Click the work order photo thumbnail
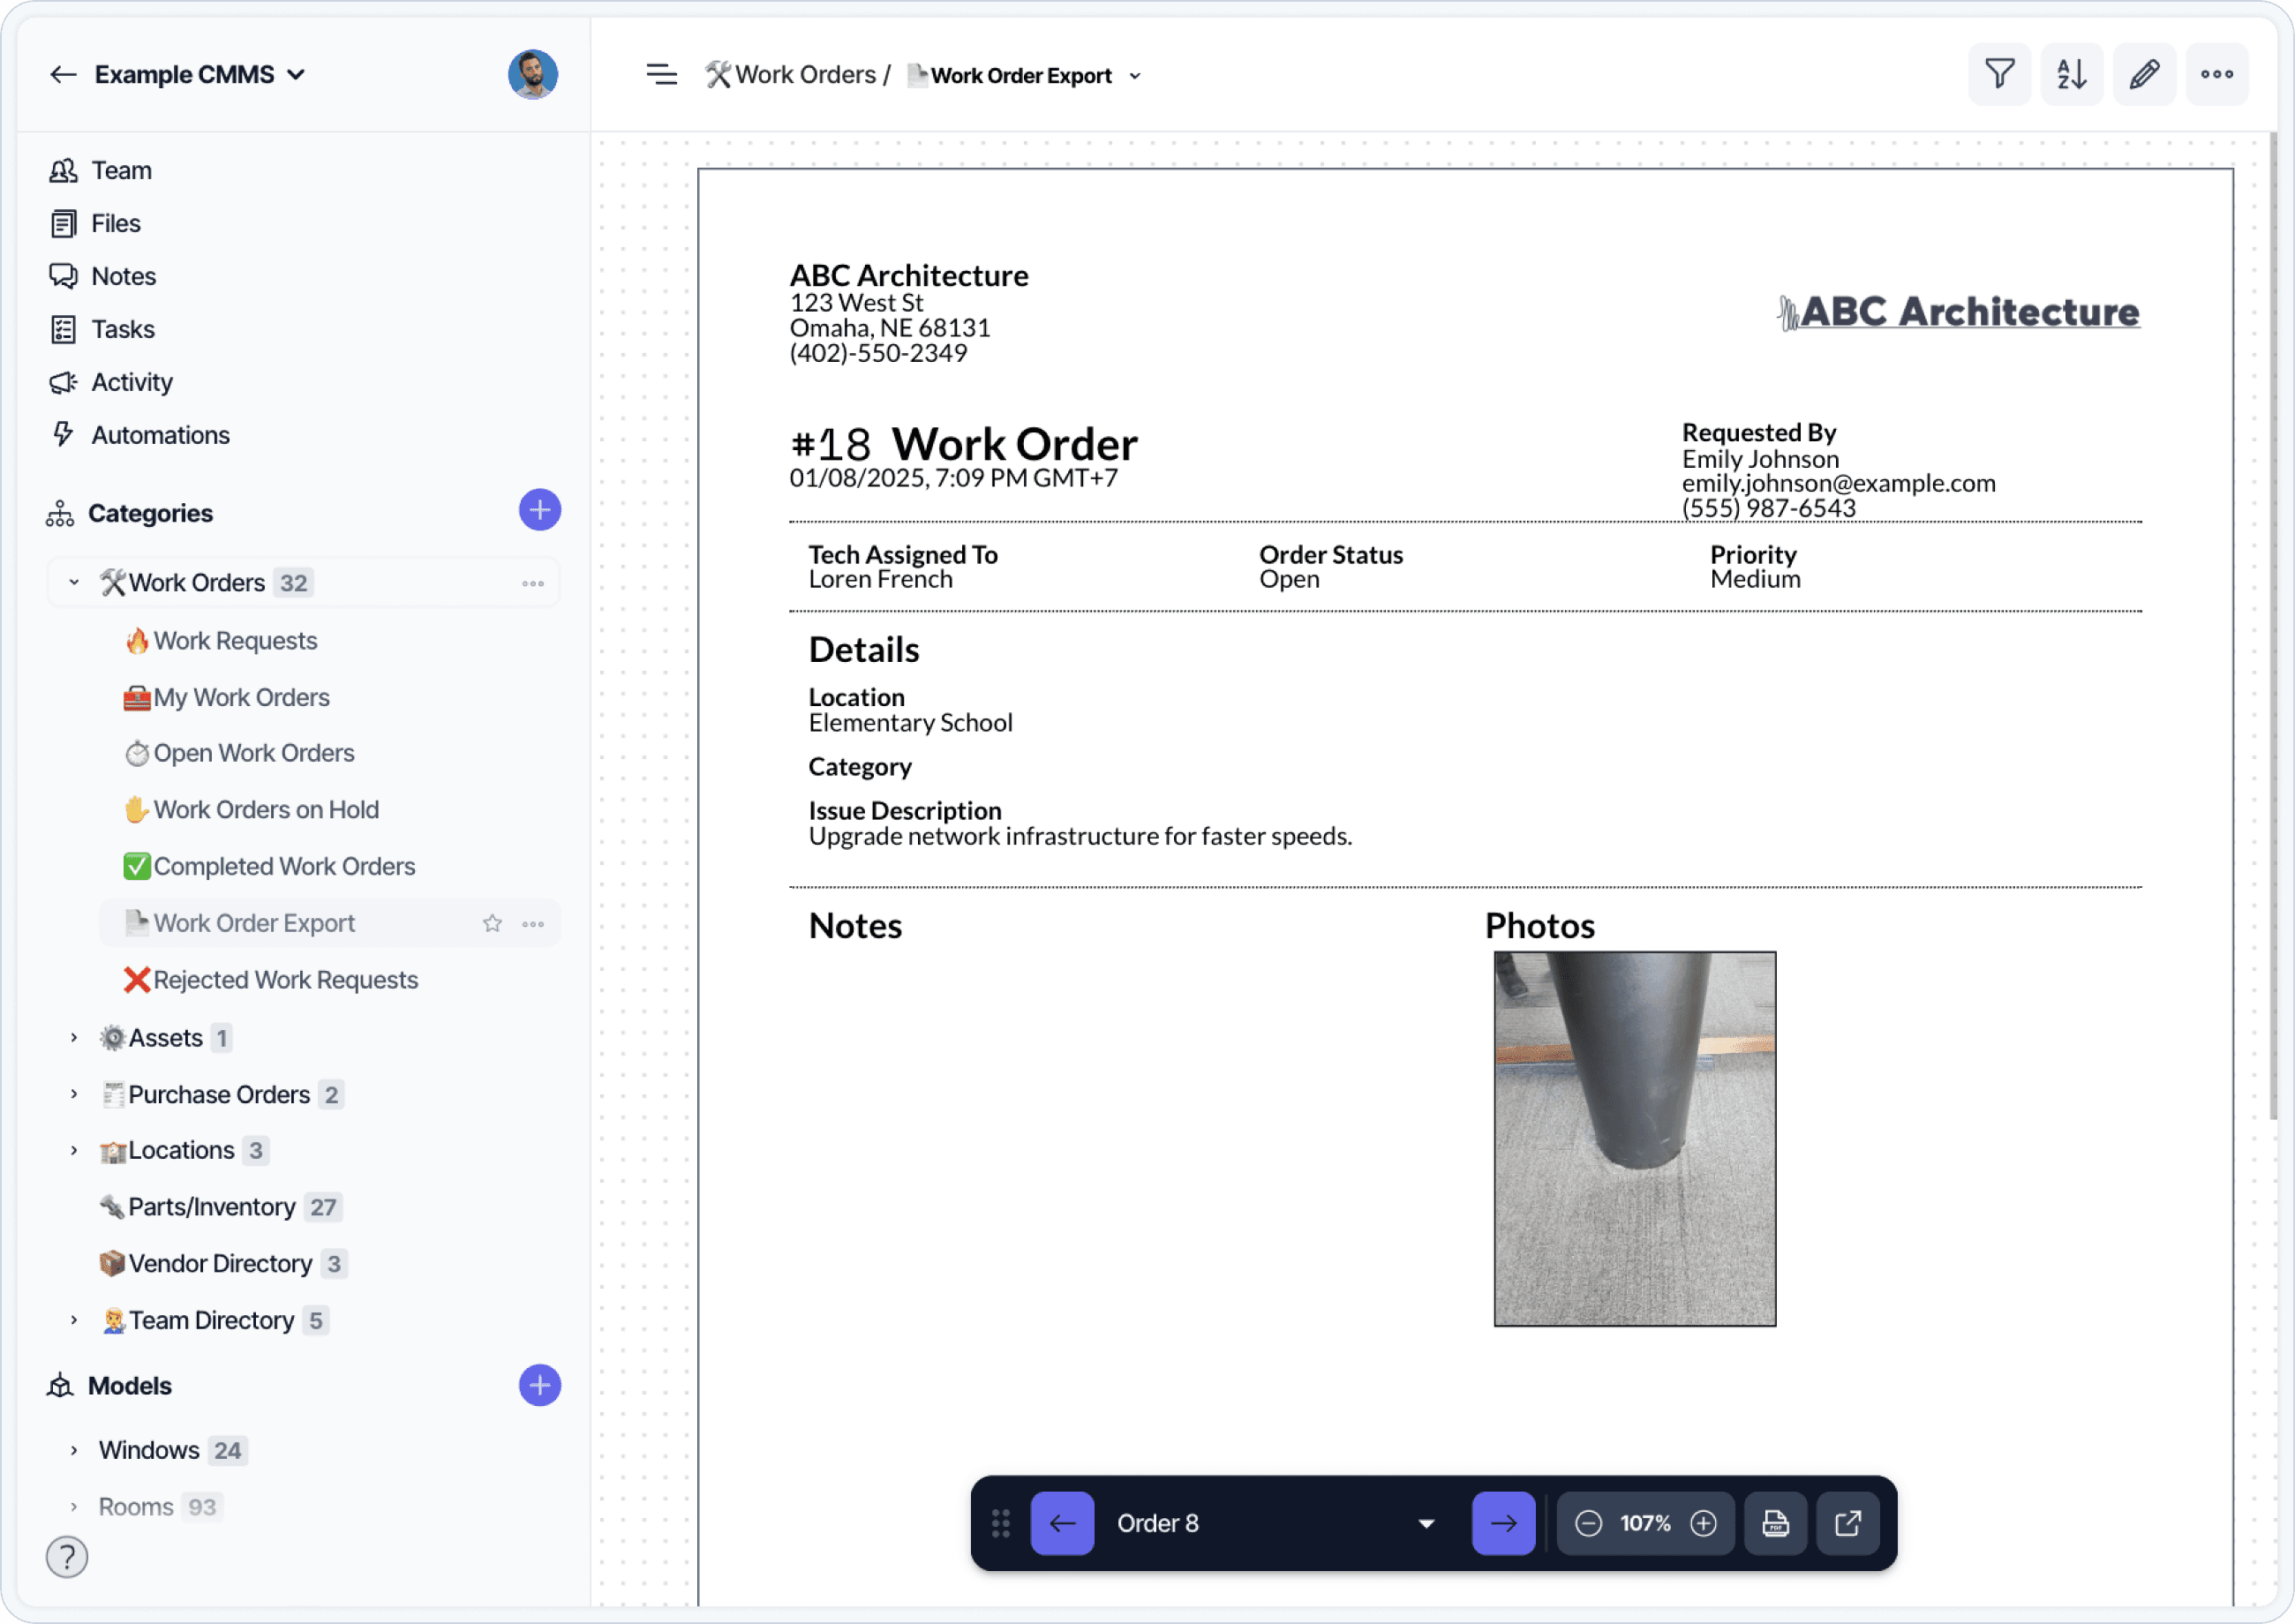This screenshot has width=2295, height=1624. point(1634,1138)
